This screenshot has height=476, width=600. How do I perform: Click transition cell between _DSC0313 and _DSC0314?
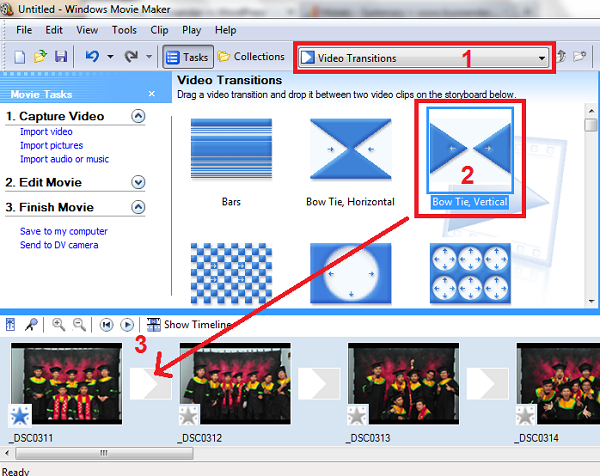488,384
